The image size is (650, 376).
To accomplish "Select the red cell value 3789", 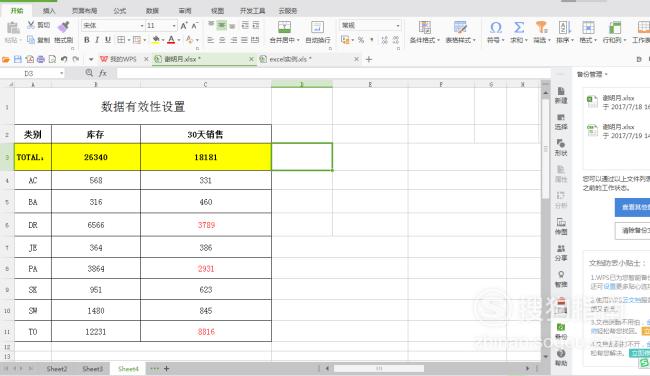I will coord(206,225).
